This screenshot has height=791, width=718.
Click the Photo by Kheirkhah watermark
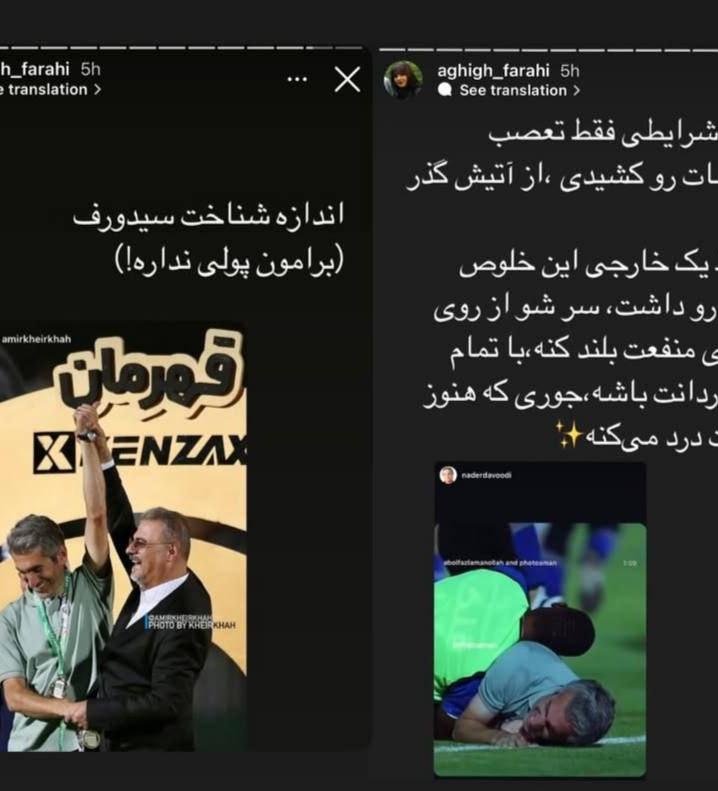point(190,622)
